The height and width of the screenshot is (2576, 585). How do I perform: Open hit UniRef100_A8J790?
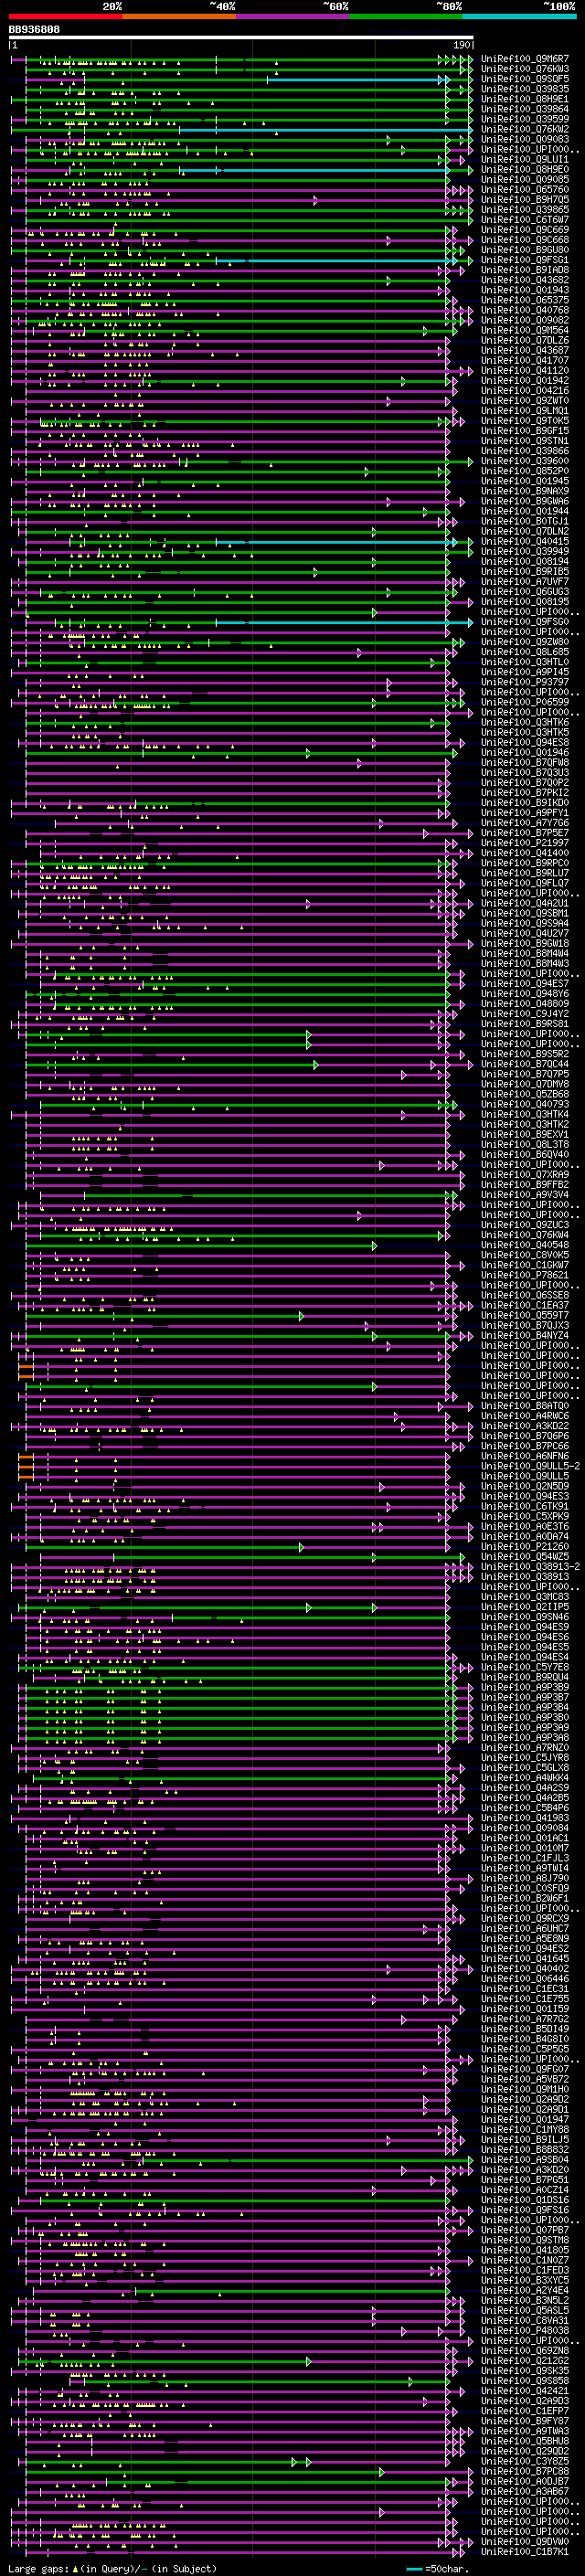pyautogui.click(x=525, y=1878)
